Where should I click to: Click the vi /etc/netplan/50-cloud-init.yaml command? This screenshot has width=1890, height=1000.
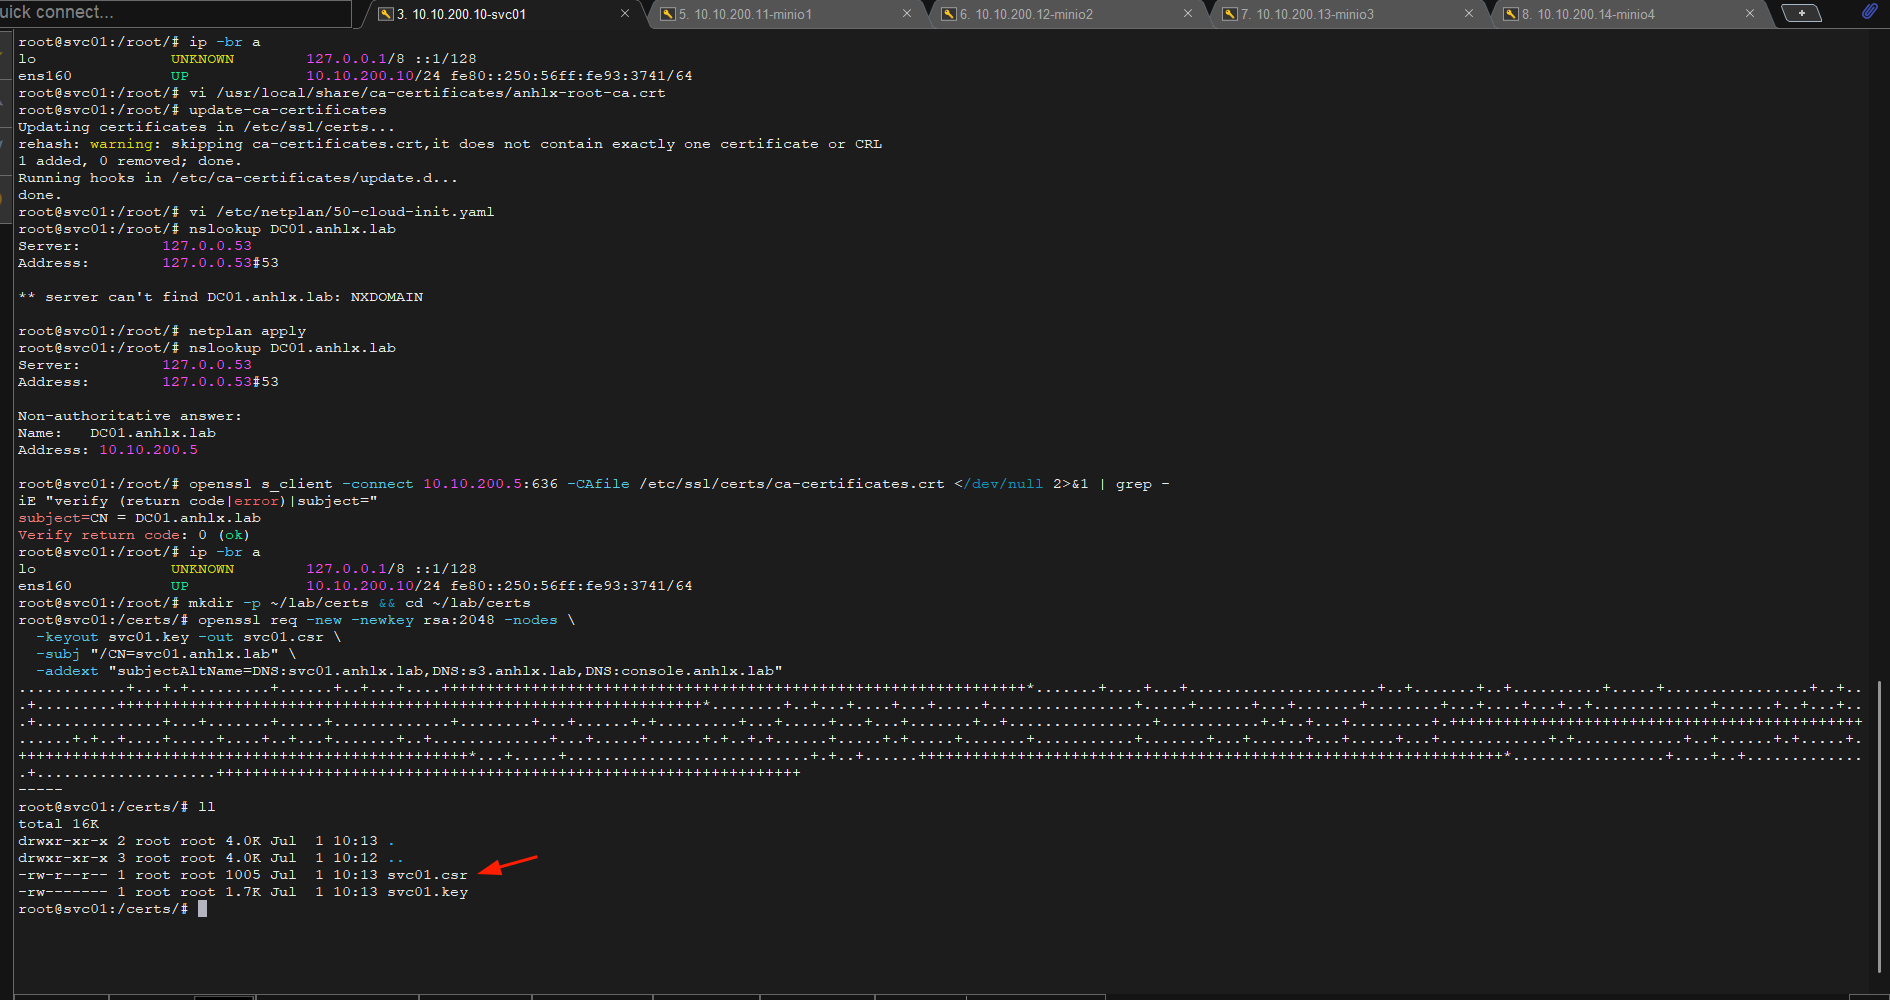point(256,212)
